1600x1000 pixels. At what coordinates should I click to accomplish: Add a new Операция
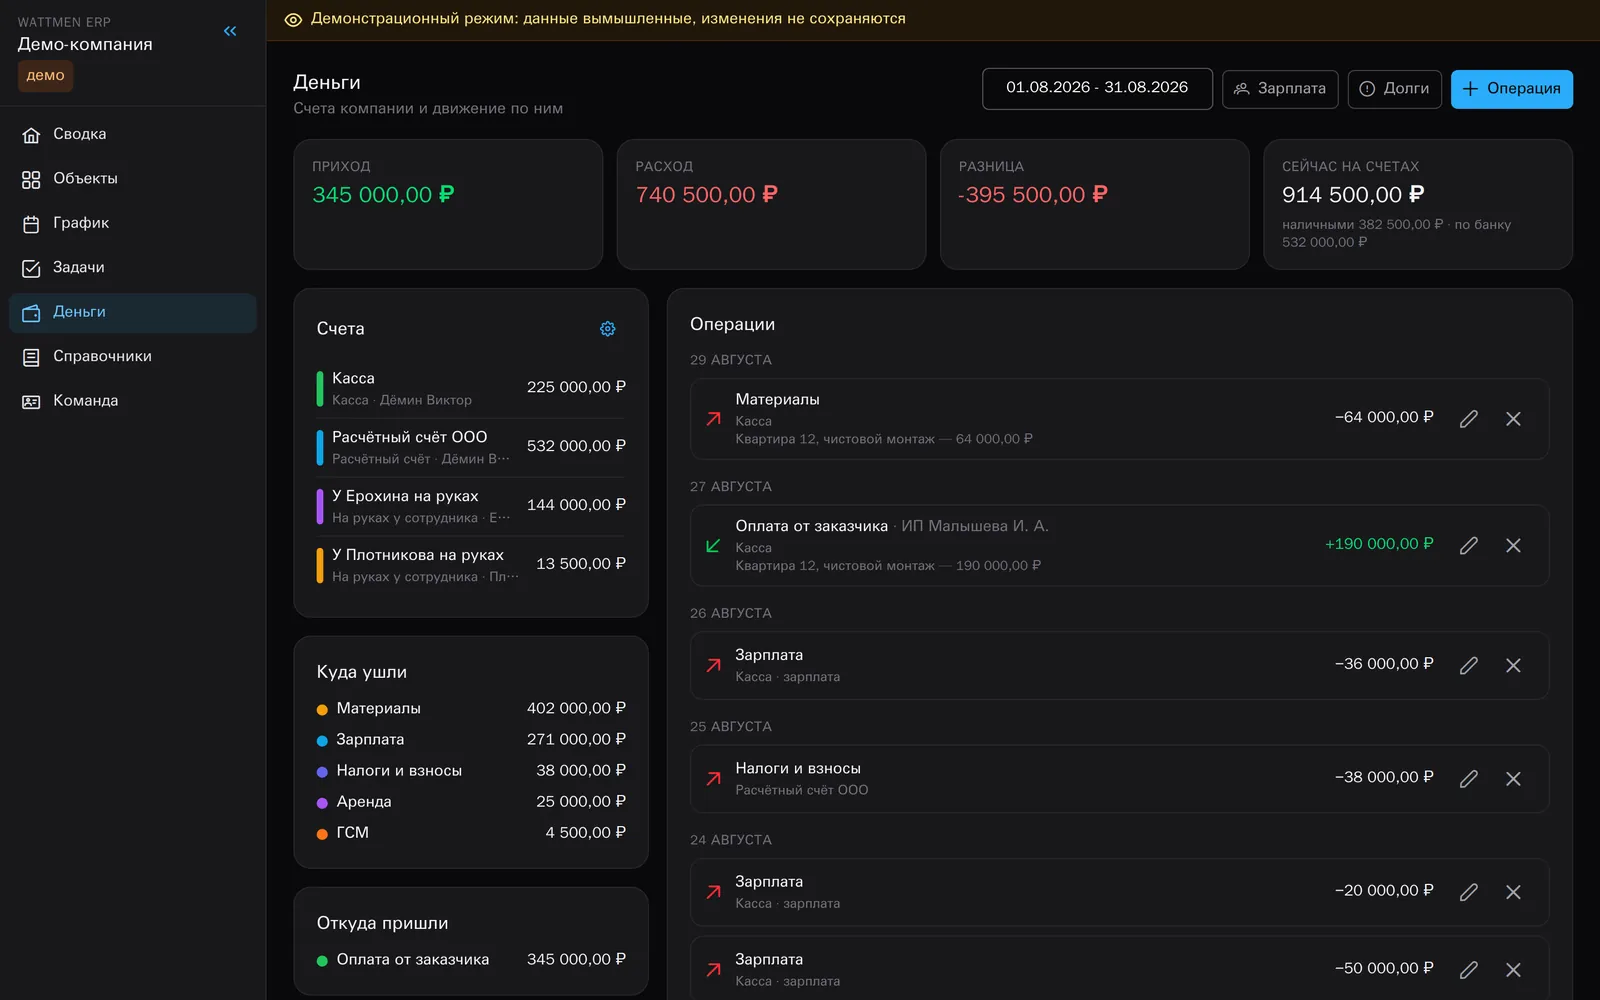[x=1512, y=89]
